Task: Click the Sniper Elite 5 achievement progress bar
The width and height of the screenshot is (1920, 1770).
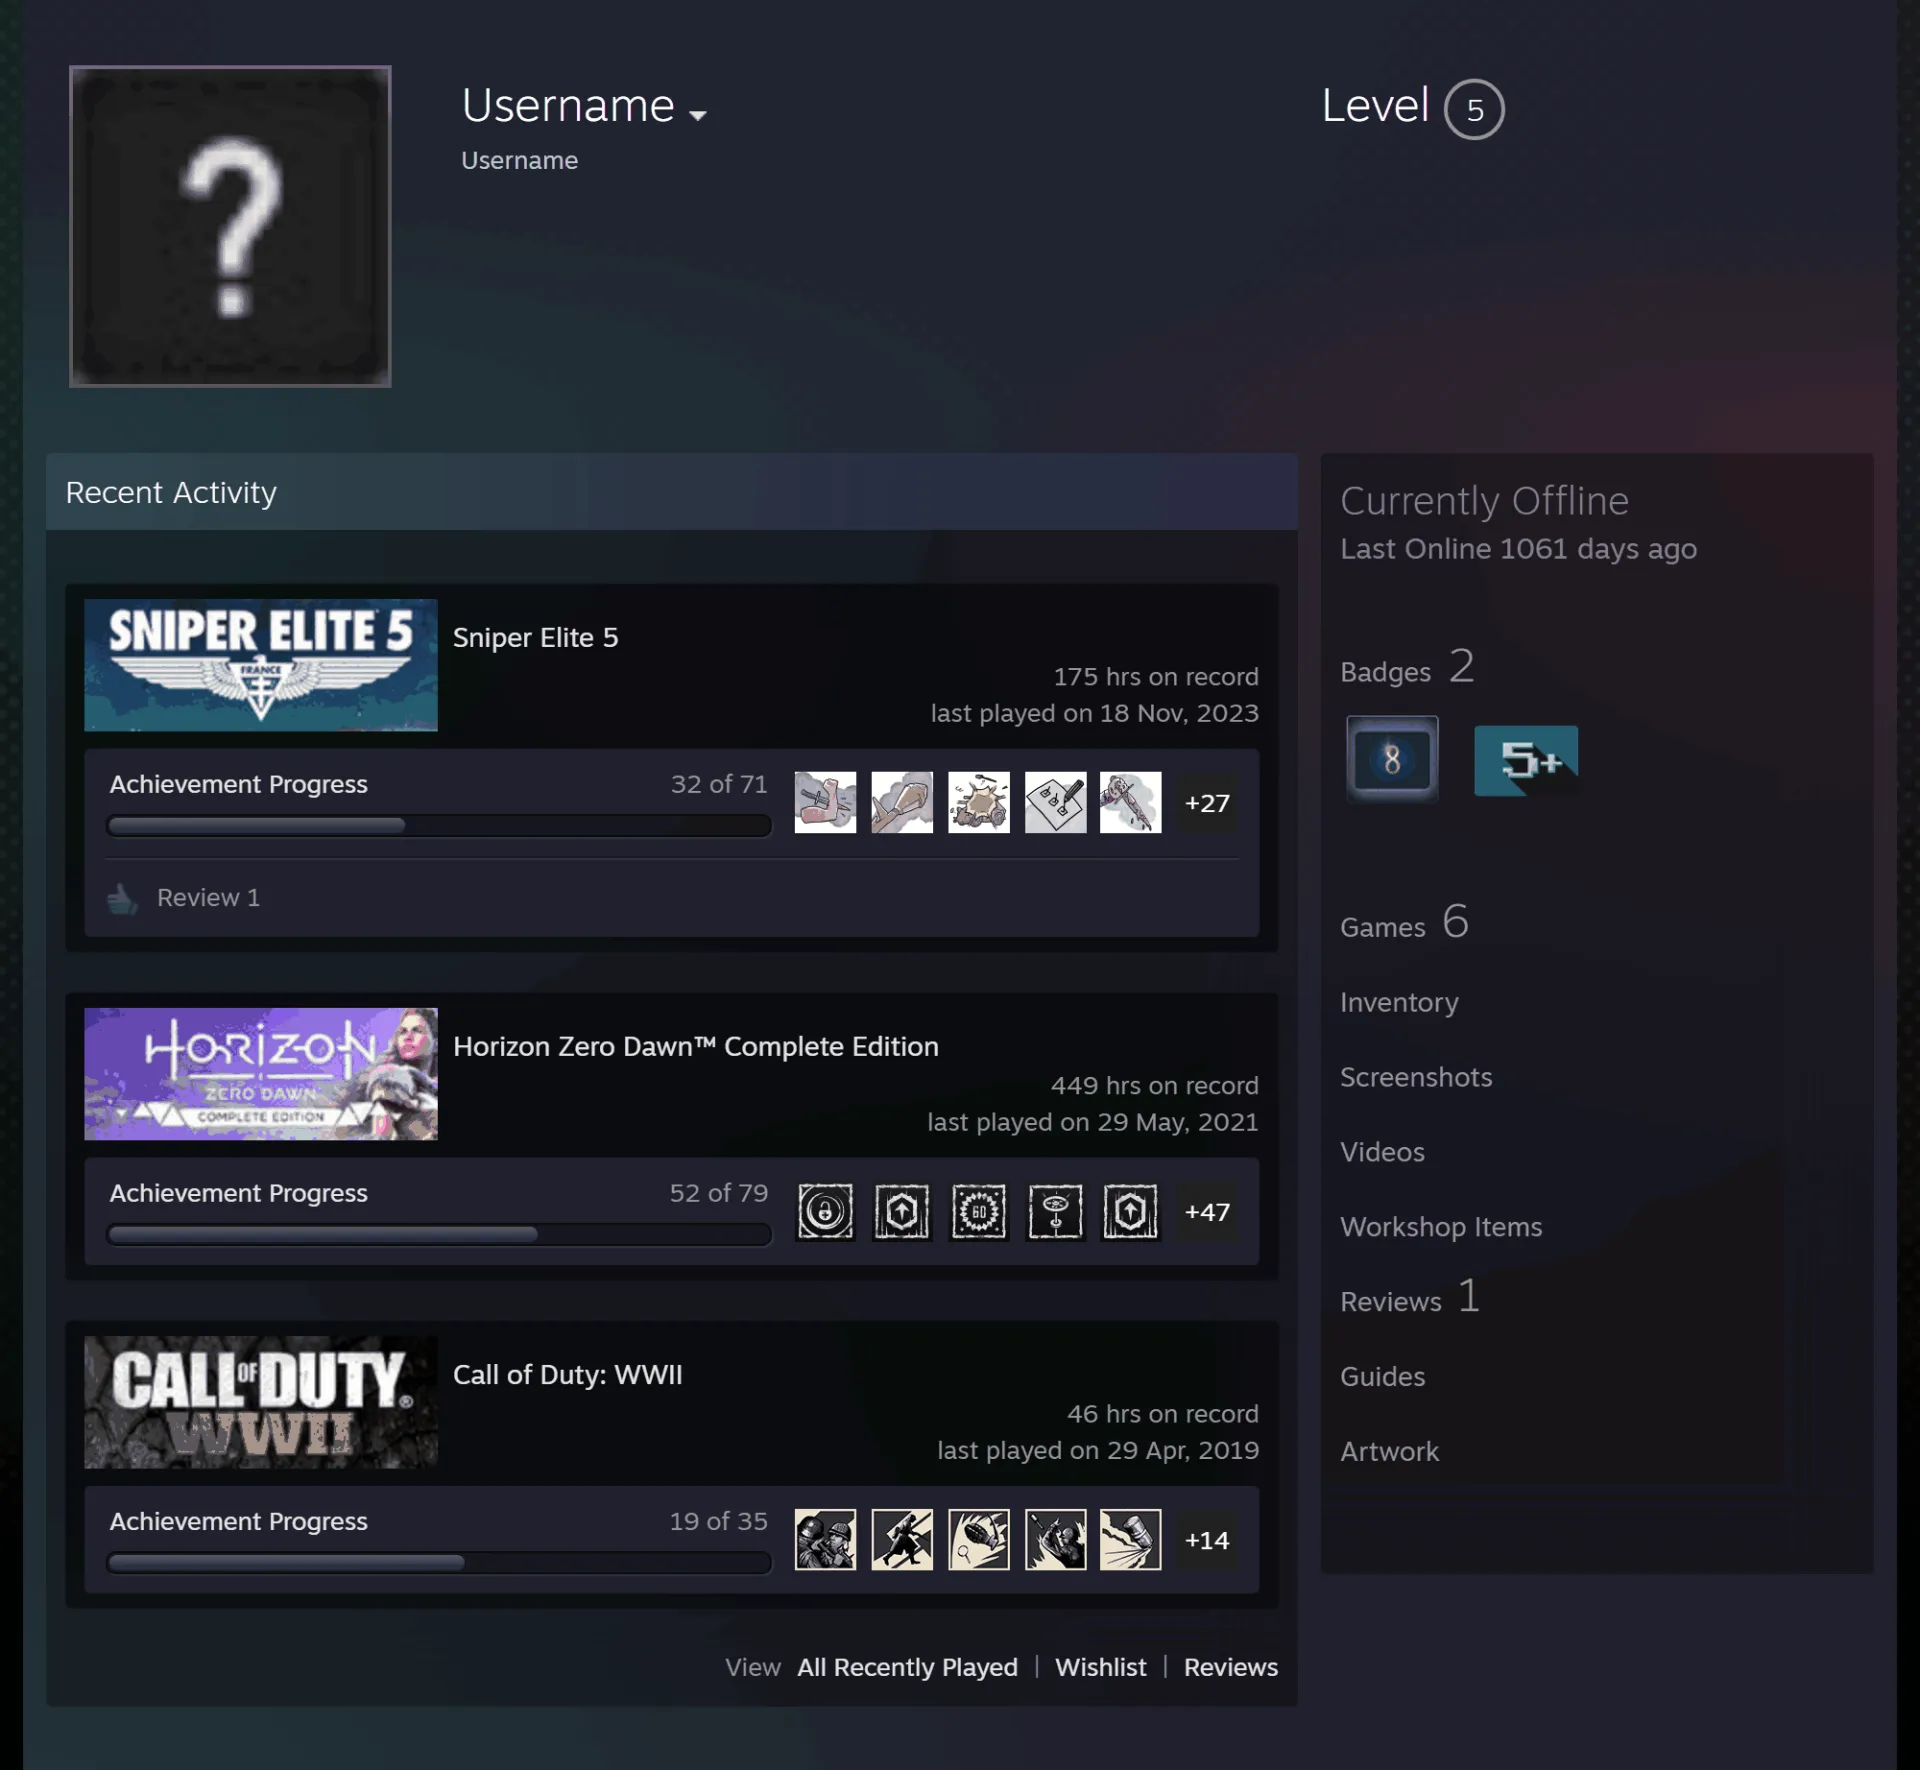Action: [439, 825]
